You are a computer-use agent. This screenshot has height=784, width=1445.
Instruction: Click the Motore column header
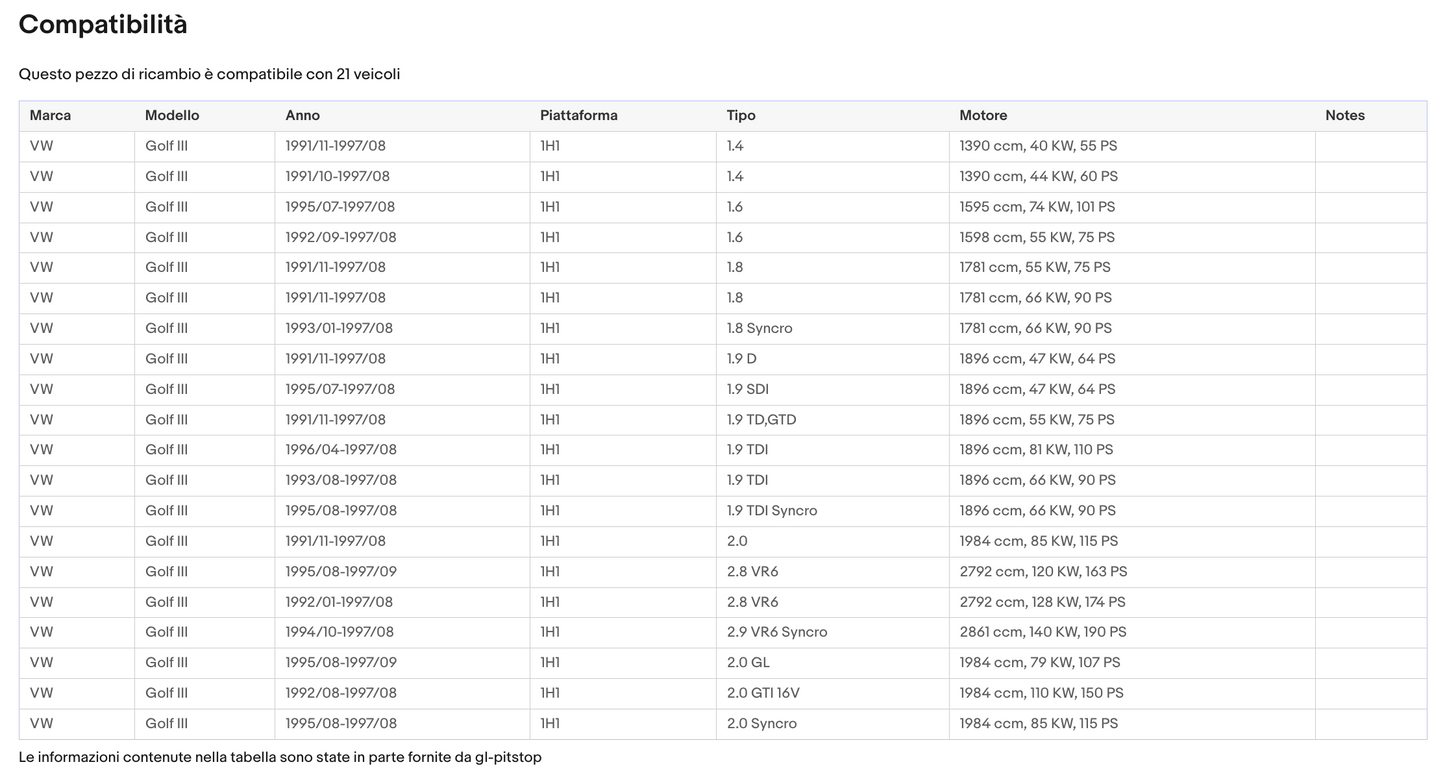(983, 115)
